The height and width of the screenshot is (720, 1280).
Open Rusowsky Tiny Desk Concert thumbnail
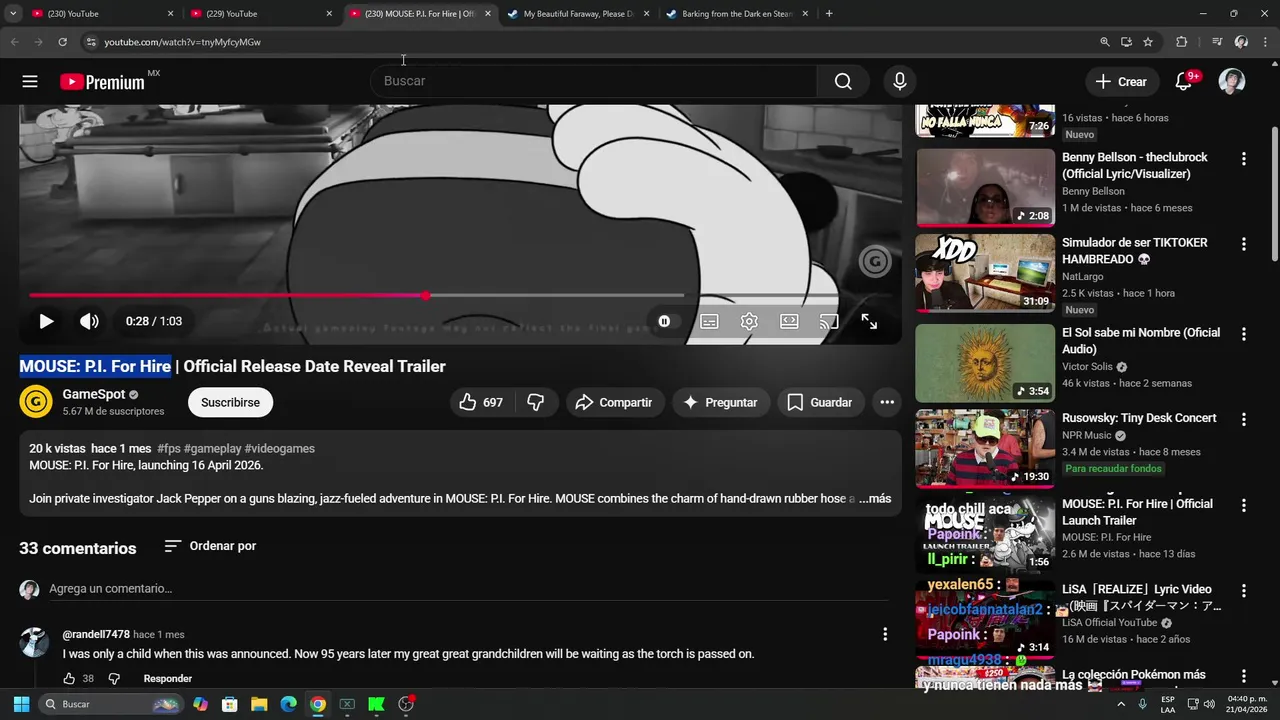coord(985,448)
